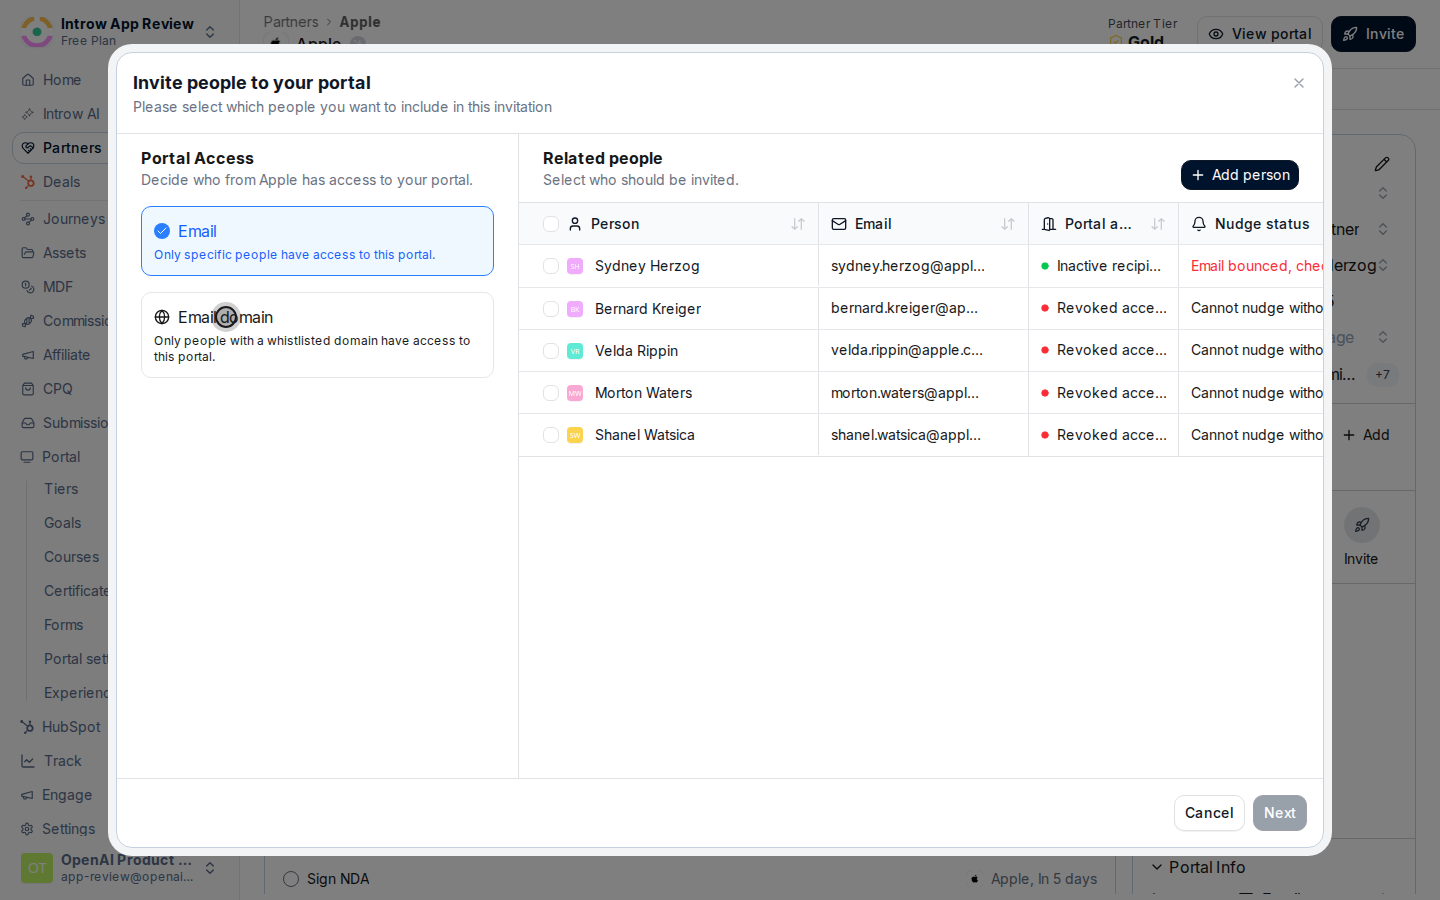Open the Introw App Review workspace switcher
The width and height of the screenshot is (1440, 900).
119,32
